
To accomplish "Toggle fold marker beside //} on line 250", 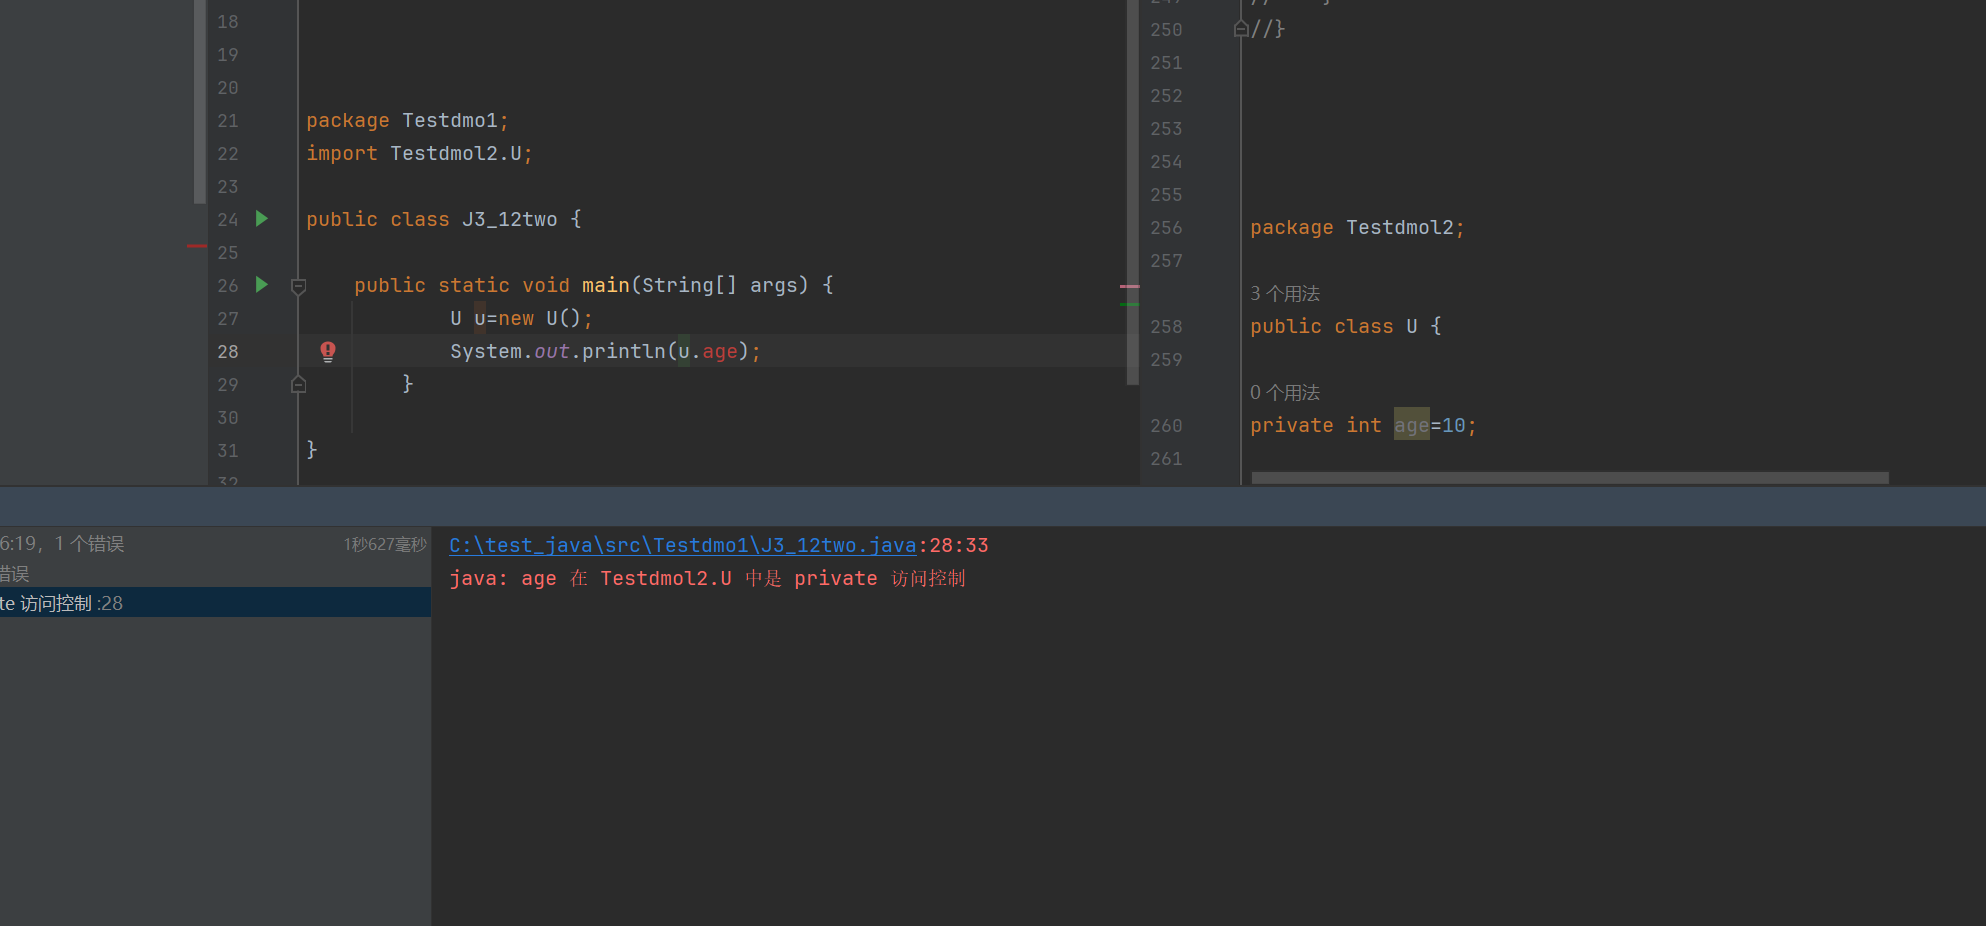I will [x=1241, y=29].
